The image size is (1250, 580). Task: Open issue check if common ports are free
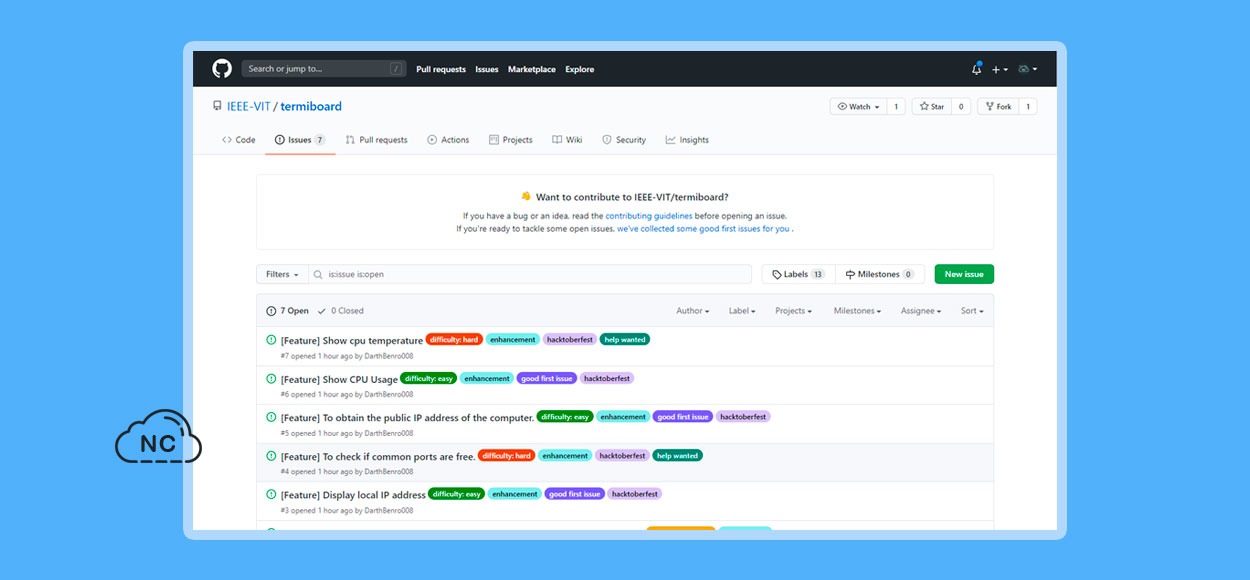378,457
